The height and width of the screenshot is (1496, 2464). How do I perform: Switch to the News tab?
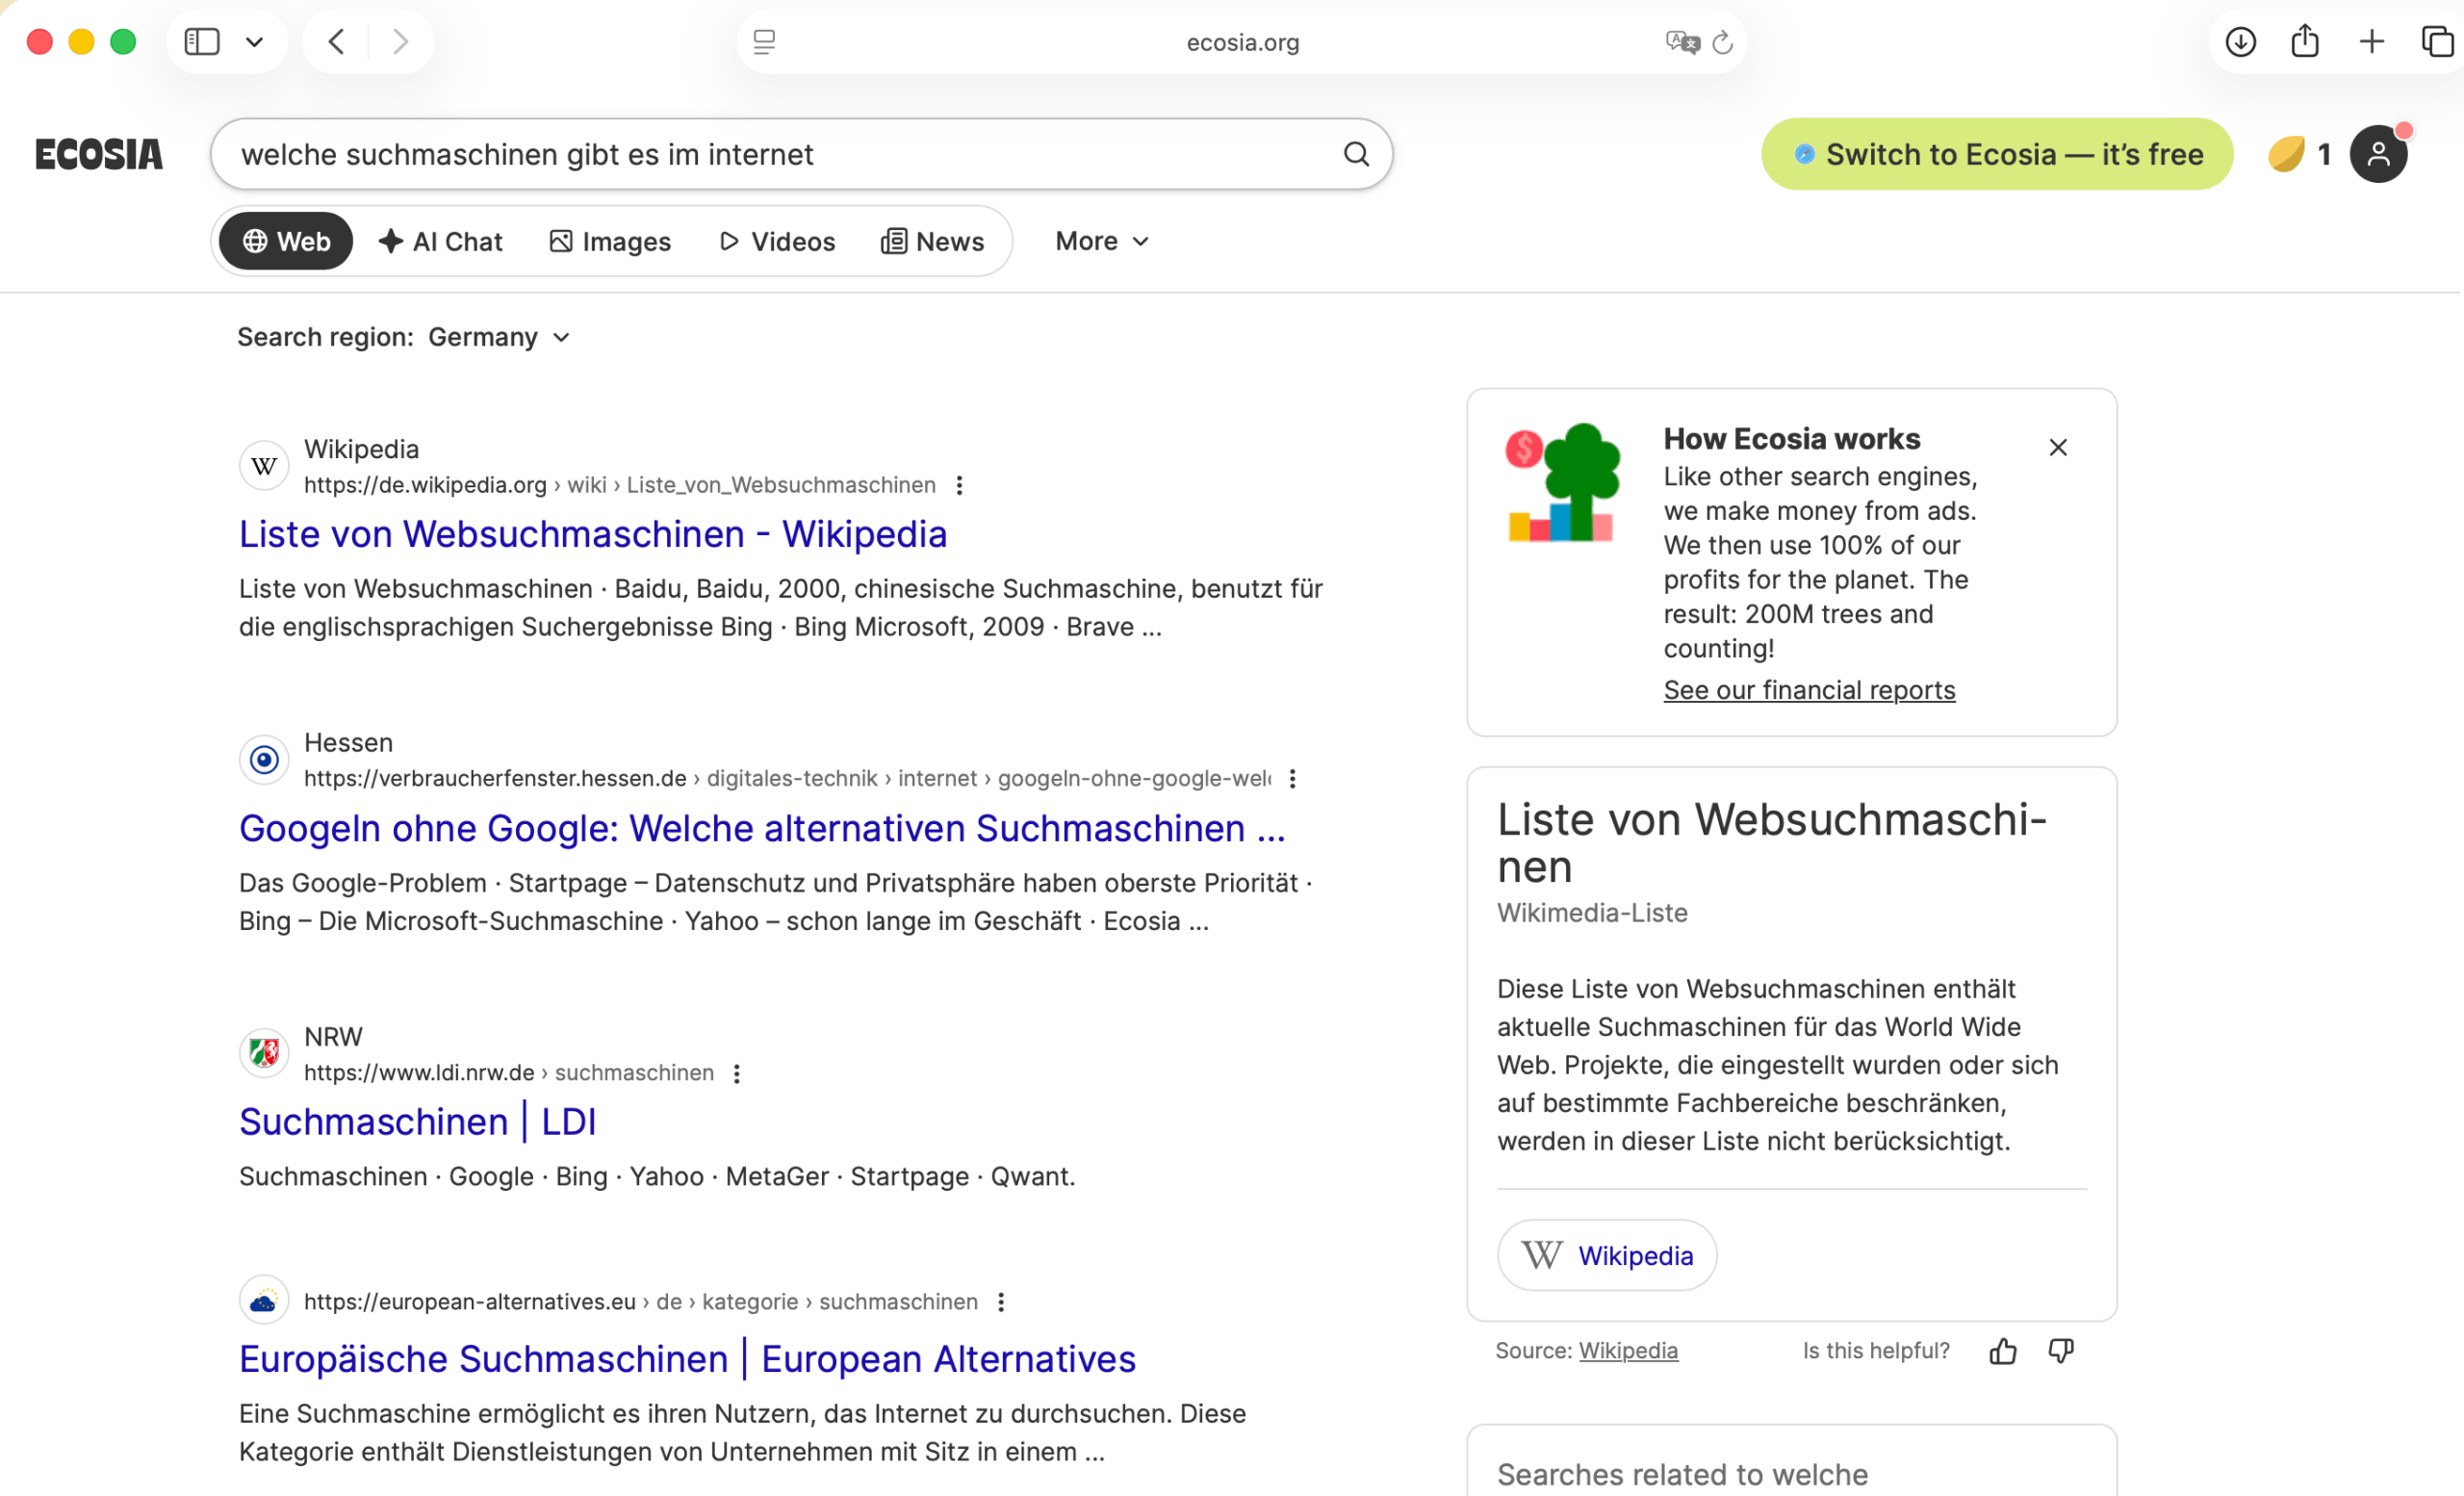(x=932, y=241)
